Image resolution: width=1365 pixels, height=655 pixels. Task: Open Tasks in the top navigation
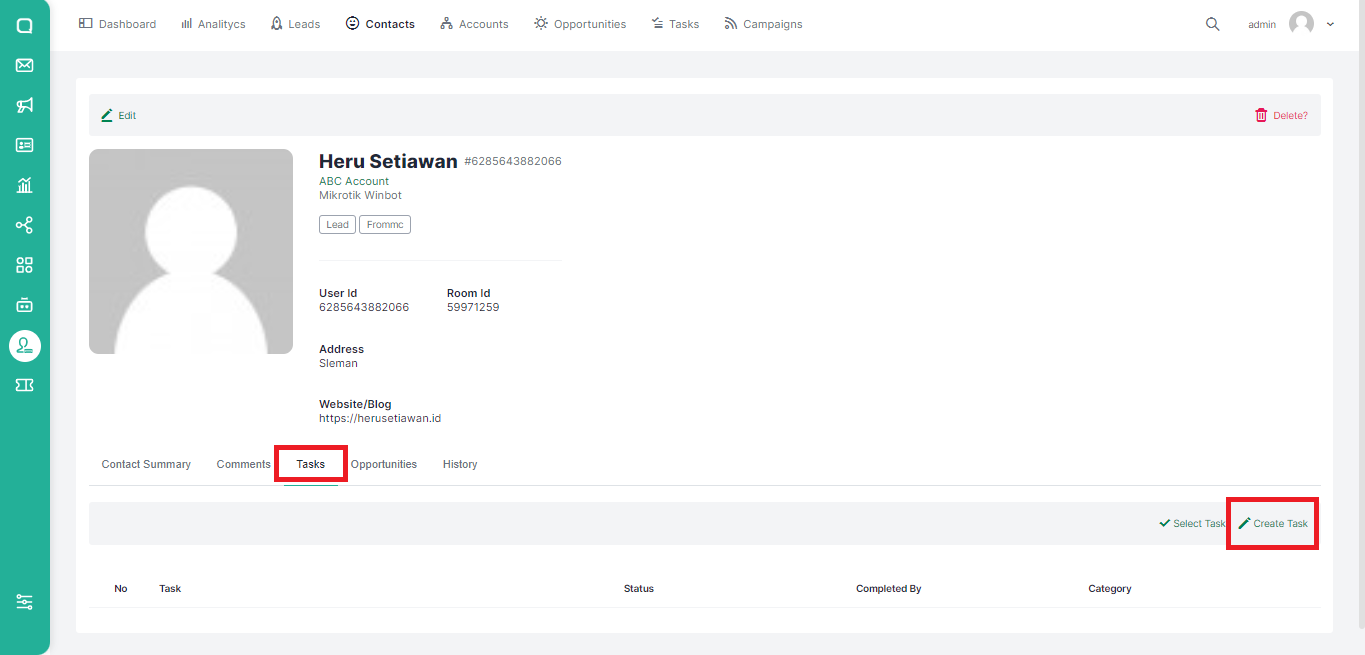point(675,24)
